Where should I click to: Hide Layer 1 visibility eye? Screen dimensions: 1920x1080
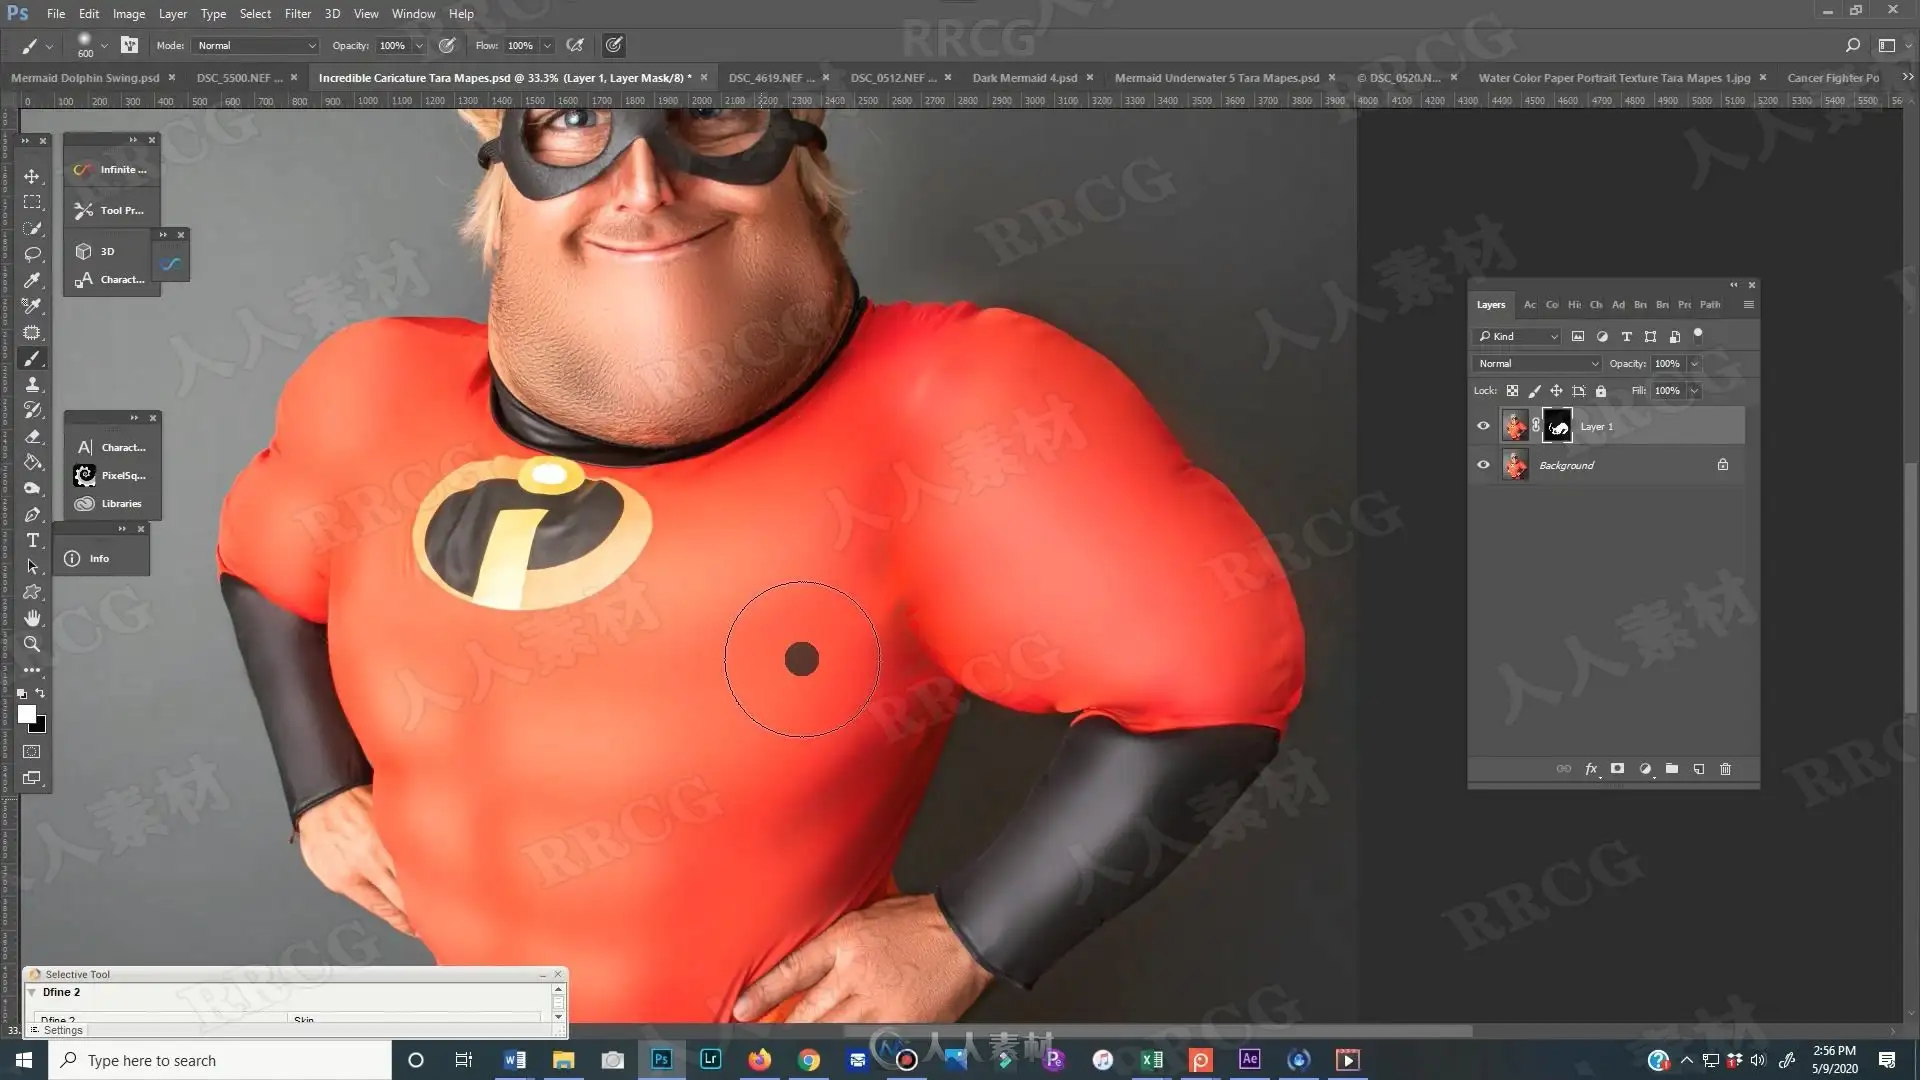click(1483, 426)
